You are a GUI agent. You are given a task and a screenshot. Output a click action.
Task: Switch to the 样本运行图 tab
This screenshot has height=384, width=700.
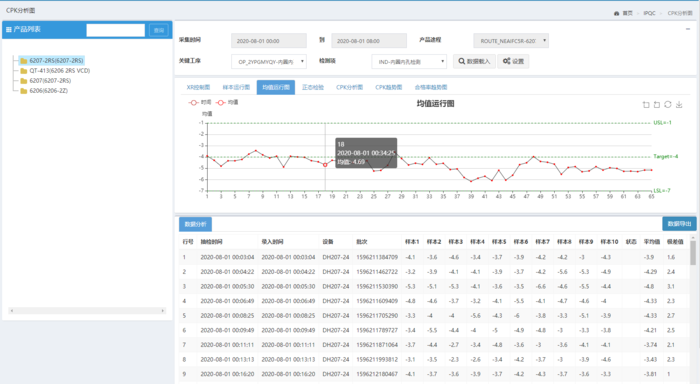236,88
